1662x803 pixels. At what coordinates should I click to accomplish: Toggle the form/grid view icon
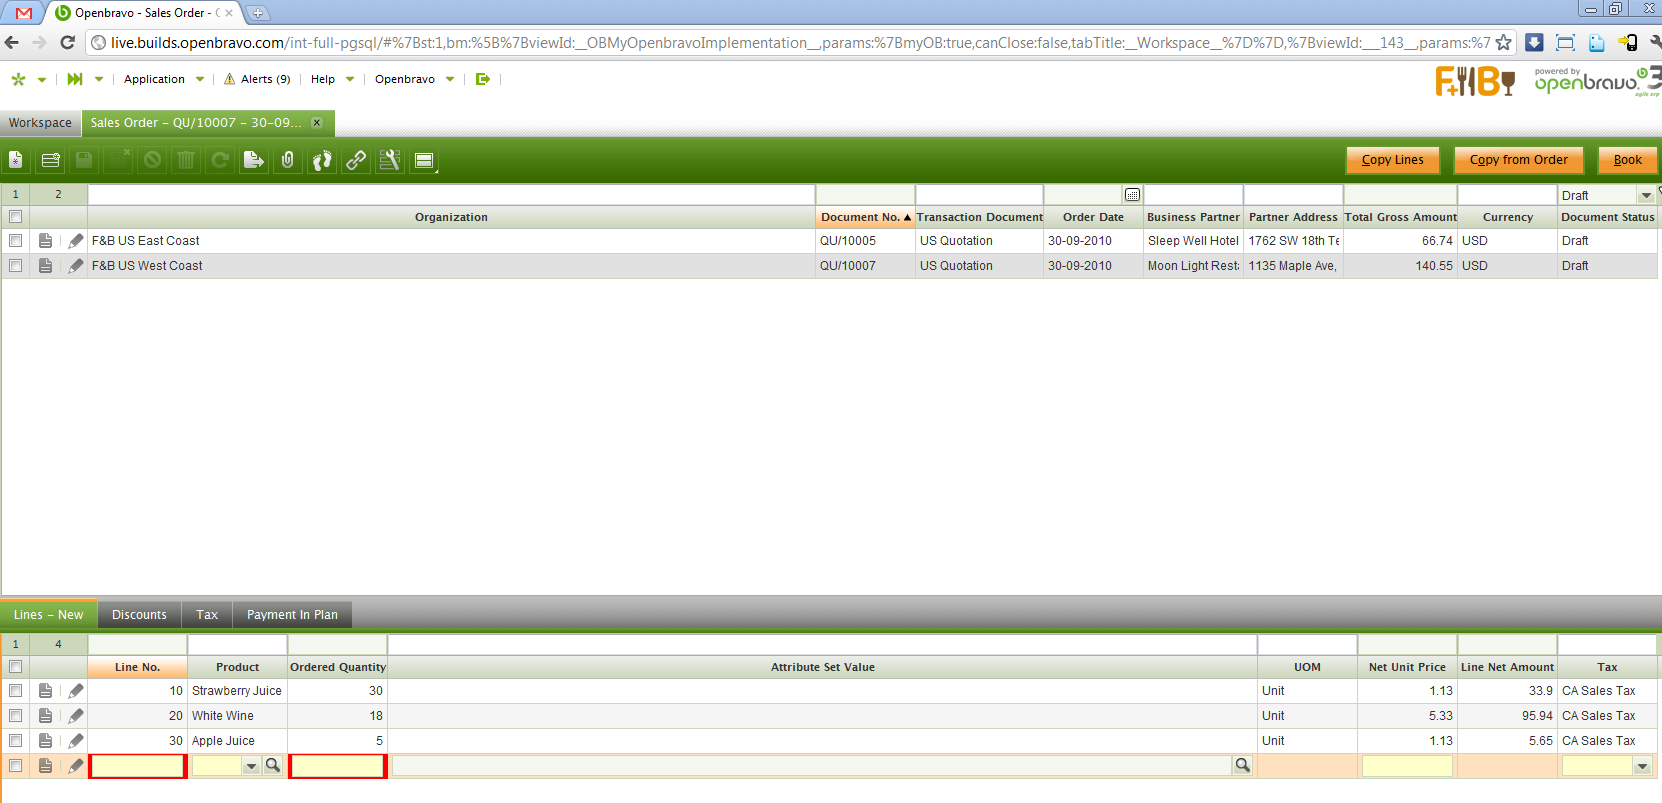pyautogui.click(x=424, y=160)
